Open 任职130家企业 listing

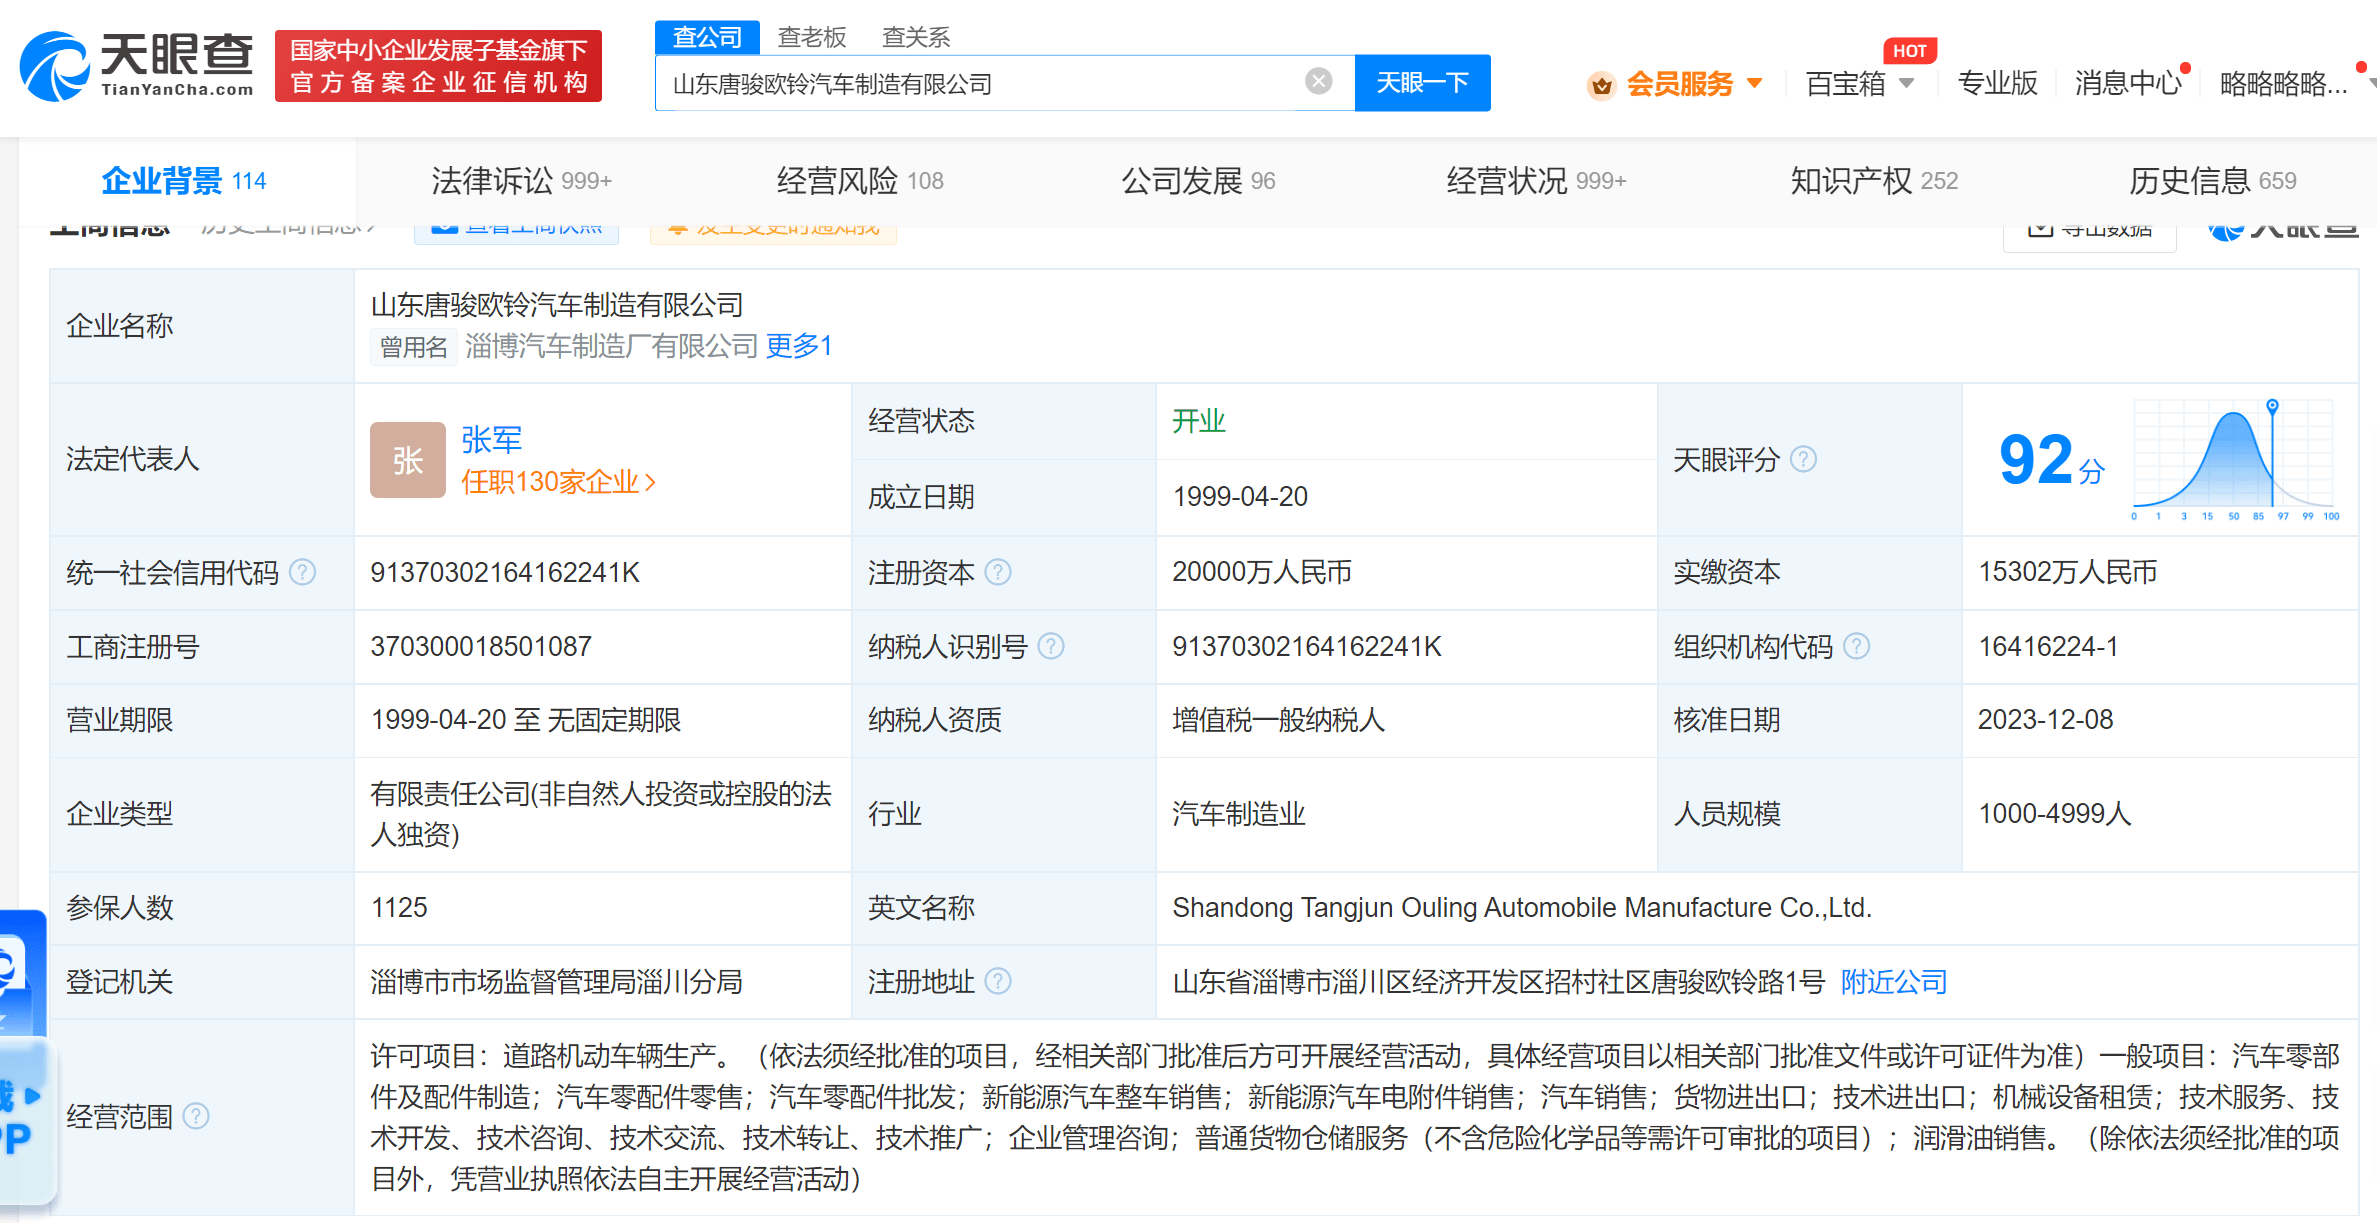(558, 482)
